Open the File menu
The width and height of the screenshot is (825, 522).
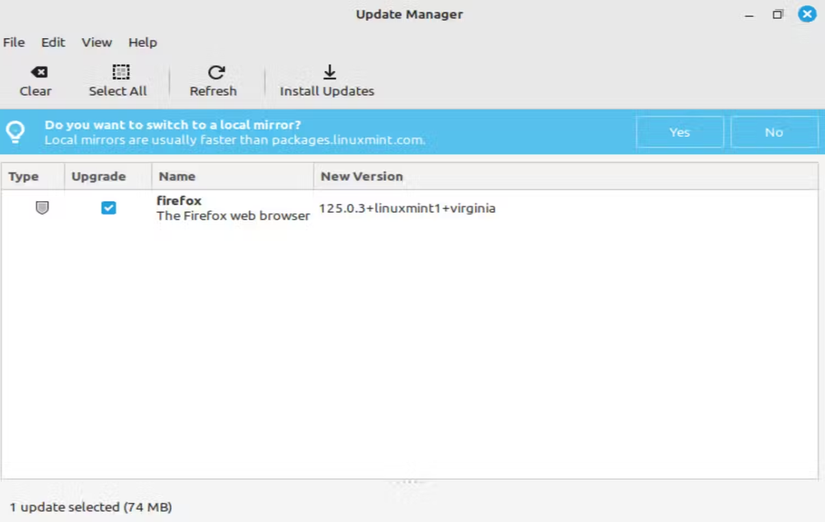click(x=14, y=42)
